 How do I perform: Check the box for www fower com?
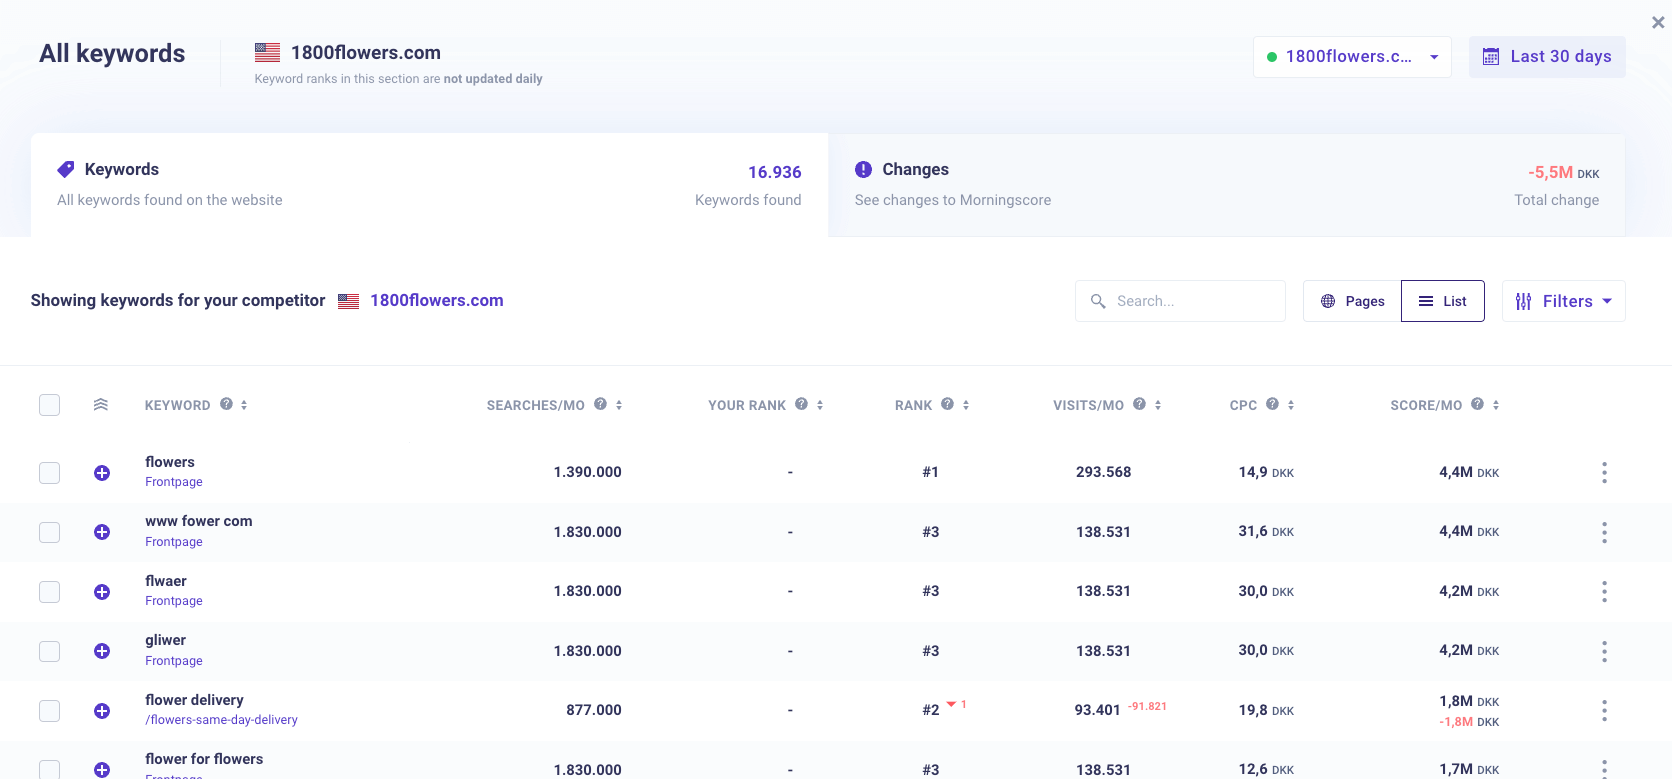click(x=49, y=532)
